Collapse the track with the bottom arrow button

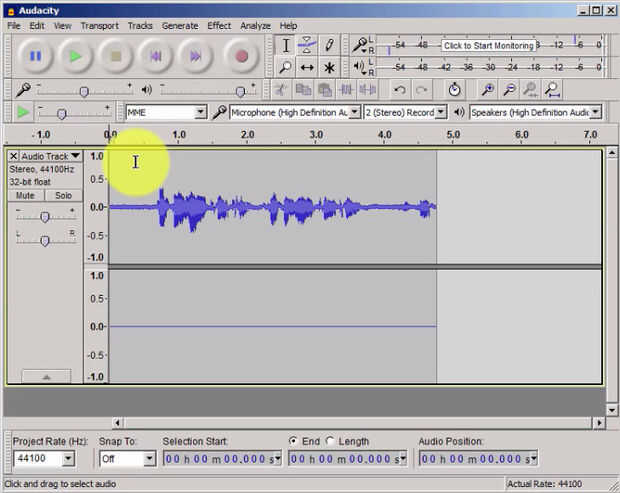point(46,377)
